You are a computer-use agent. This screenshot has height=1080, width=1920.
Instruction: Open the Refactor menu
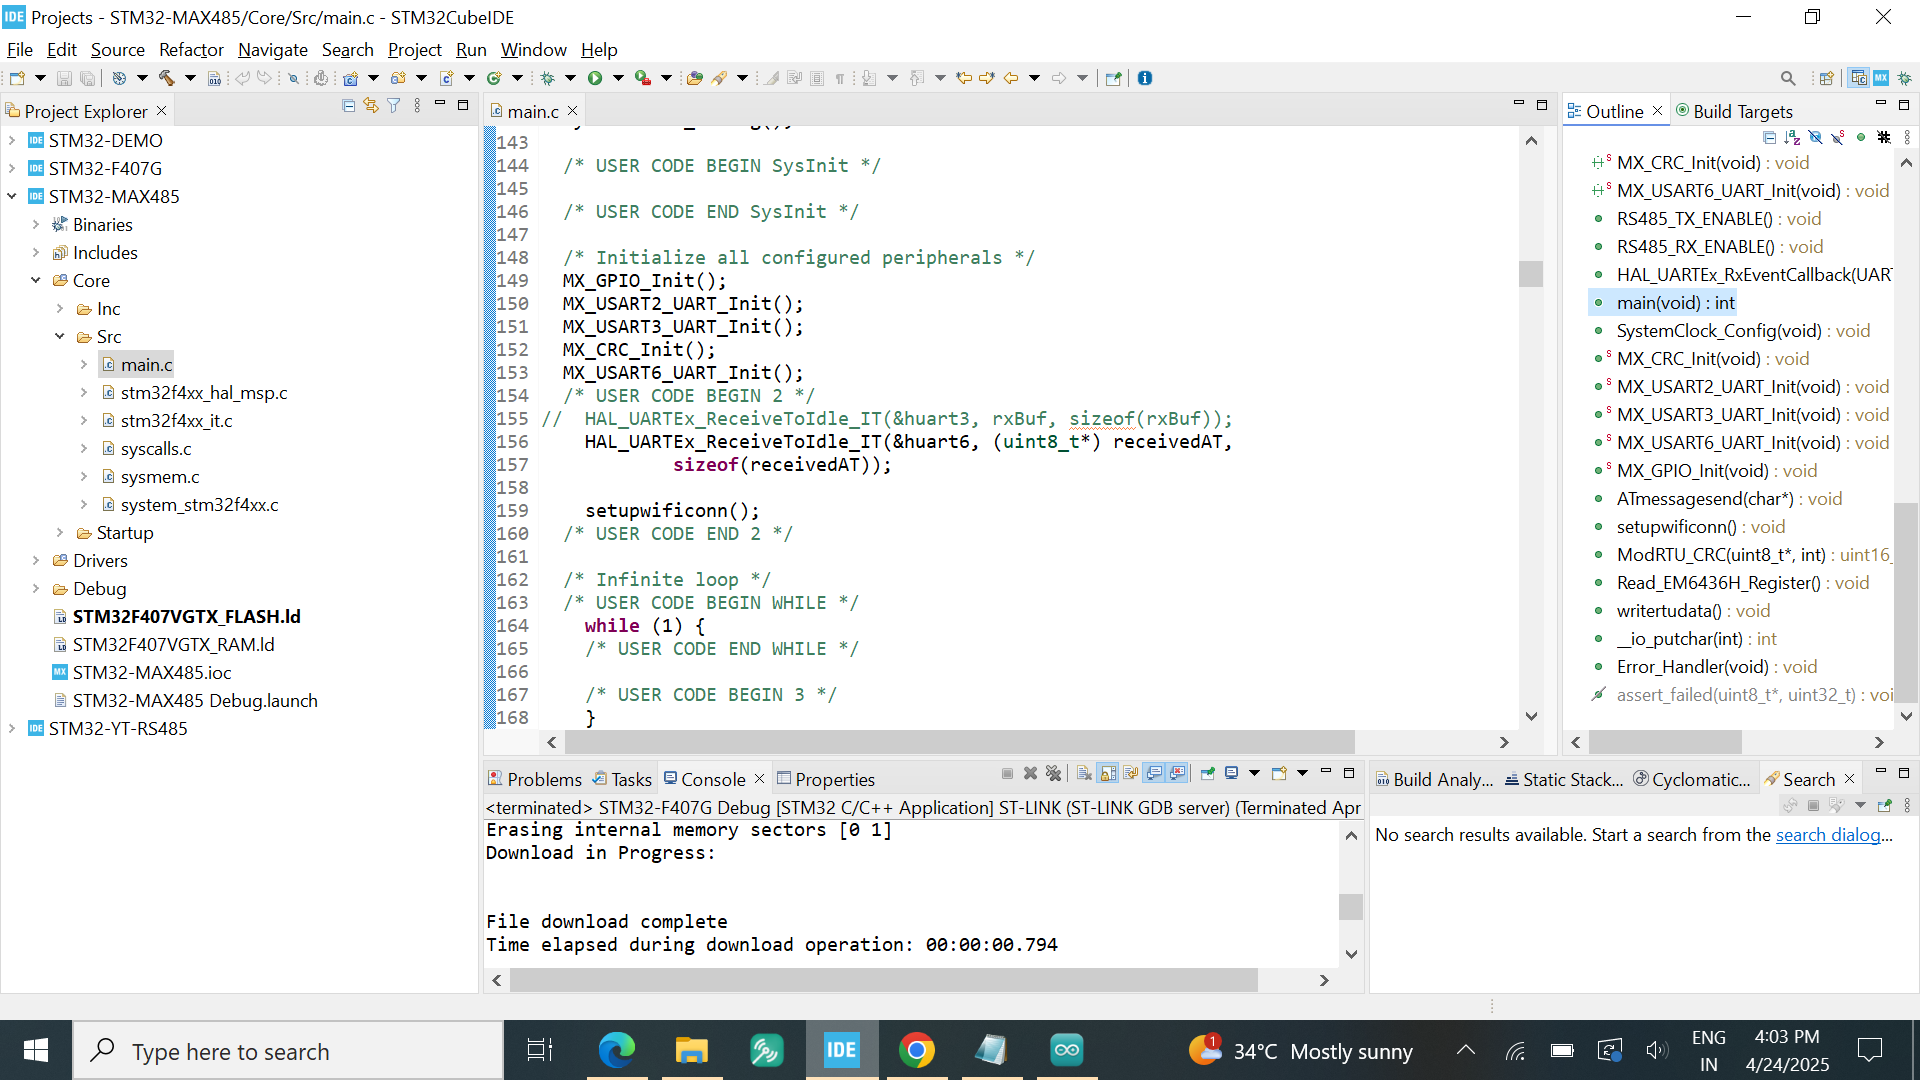[x=191, y=50]
